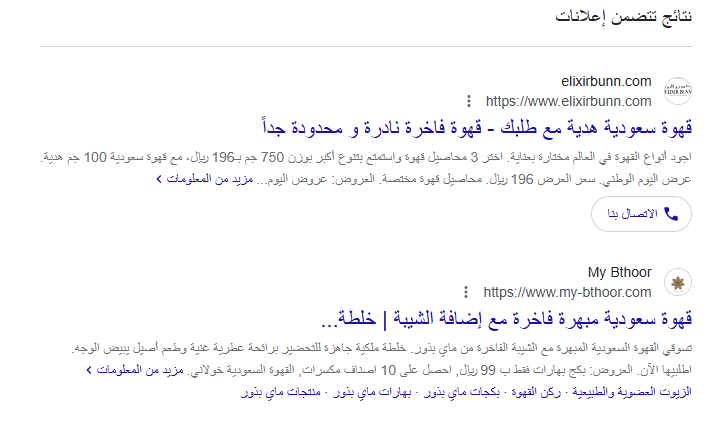This screenshot has height=423, width=707.
Task: Click the https://www.my-bthoor.com URL text
Action: [x=568, y=292]
